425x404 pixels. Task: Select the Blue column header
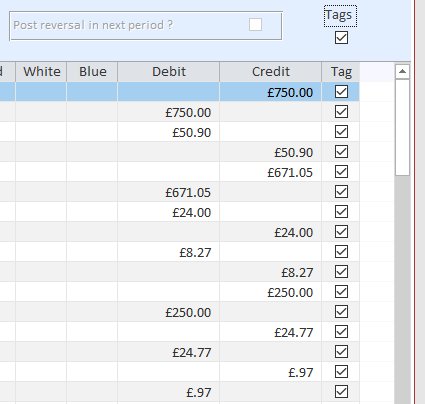point(92,72)
